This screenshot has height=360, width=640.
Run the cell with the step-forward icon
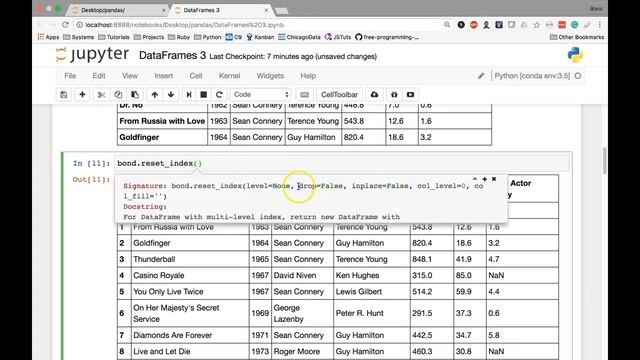tap(189, 95)
